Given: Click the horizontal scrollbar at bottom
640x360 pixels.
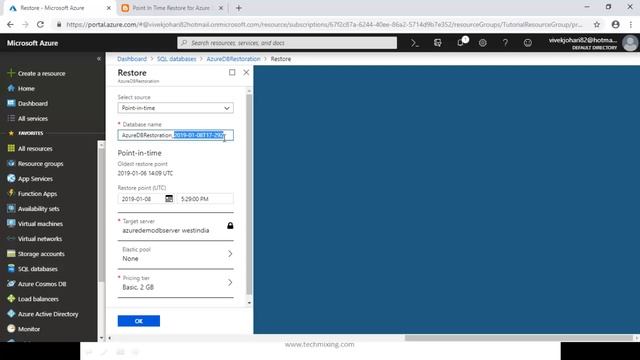Looking at the screenshot, I should point(518,338).
